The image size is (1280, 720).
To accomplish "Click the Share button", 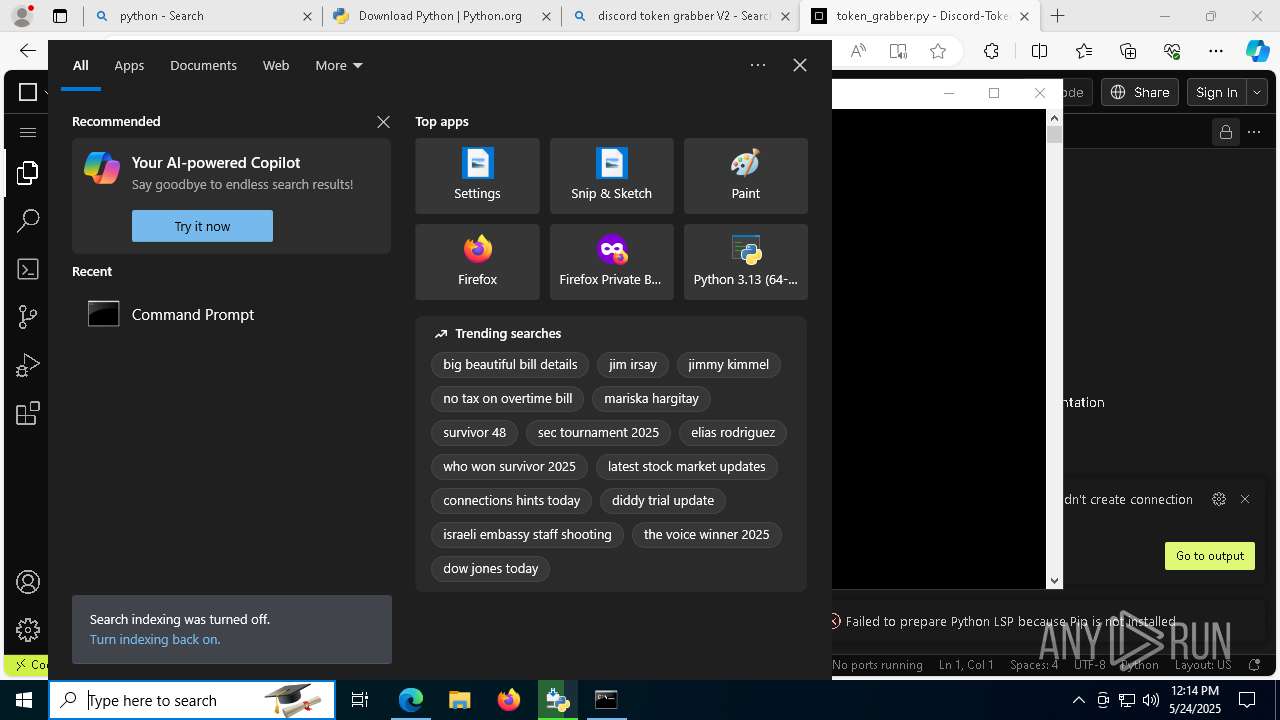I will 1140,92.
